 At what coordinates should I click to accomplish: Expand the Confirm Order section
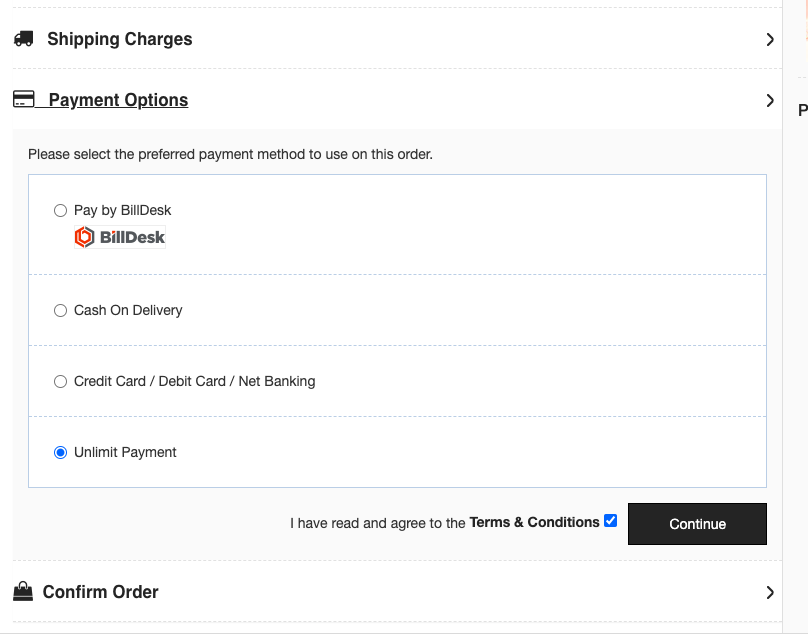click(100, 591)
